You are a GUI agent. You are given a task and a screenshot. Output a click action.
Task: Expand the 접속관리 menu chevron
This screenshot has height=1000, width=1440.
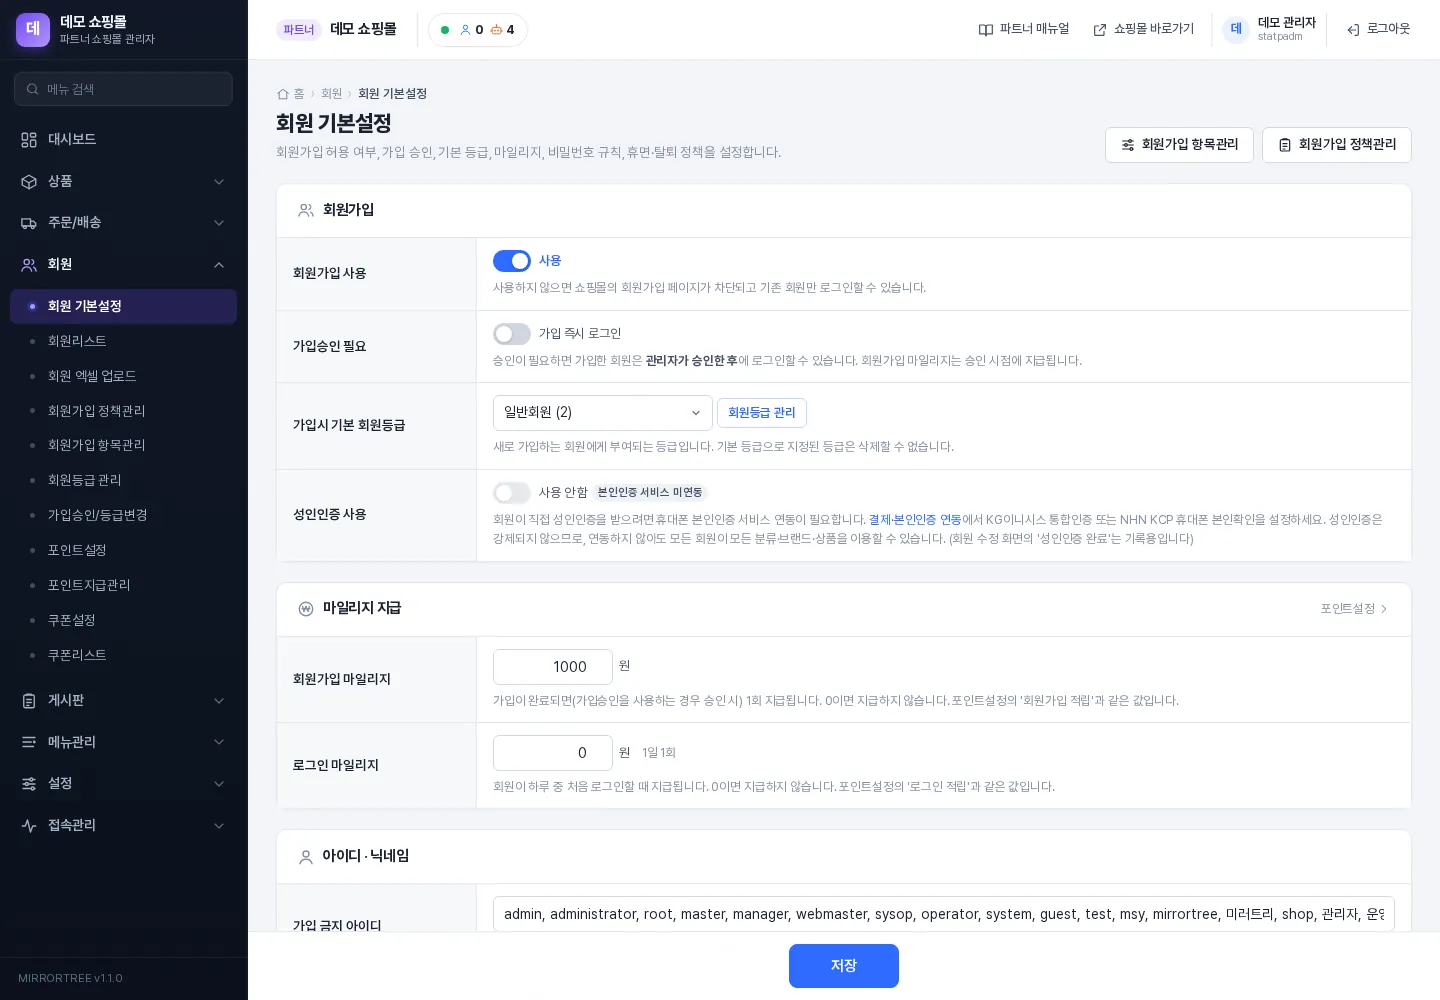[x=219, y=826]
